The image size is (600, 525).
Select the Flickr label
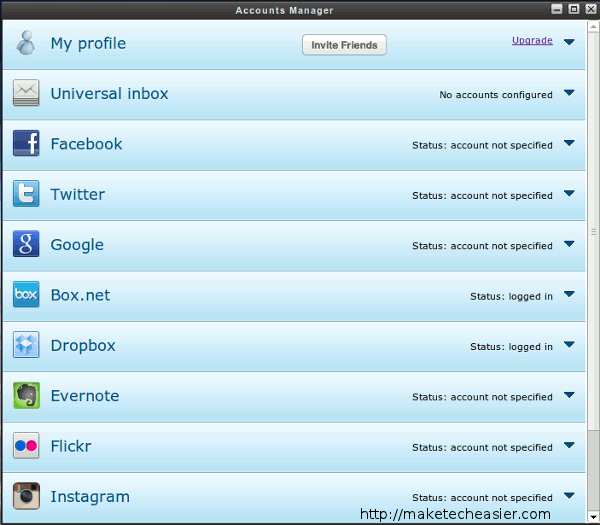click(71, 446)
